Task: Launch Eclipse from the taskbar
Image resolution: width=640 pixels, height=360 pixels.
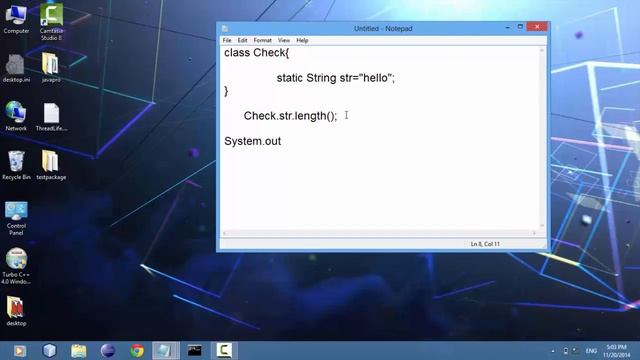Action: (108, 351)
